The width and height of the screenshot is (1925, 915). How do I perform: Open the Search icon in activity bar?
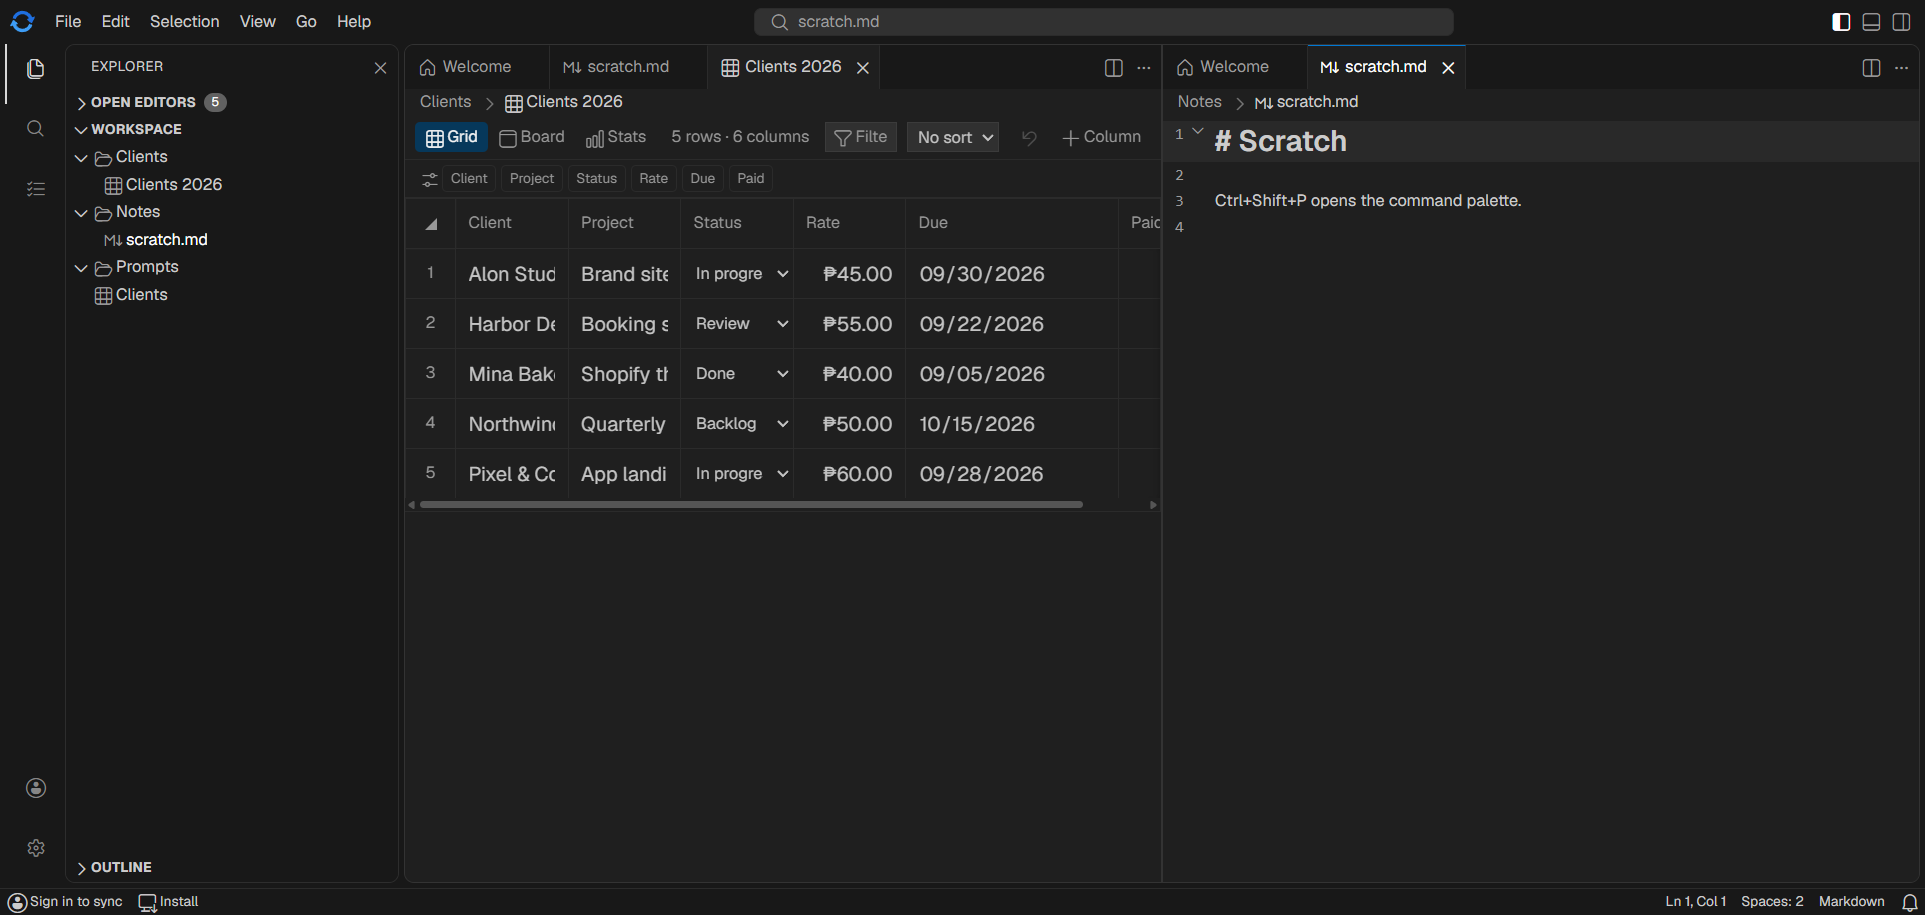point(36,129)
